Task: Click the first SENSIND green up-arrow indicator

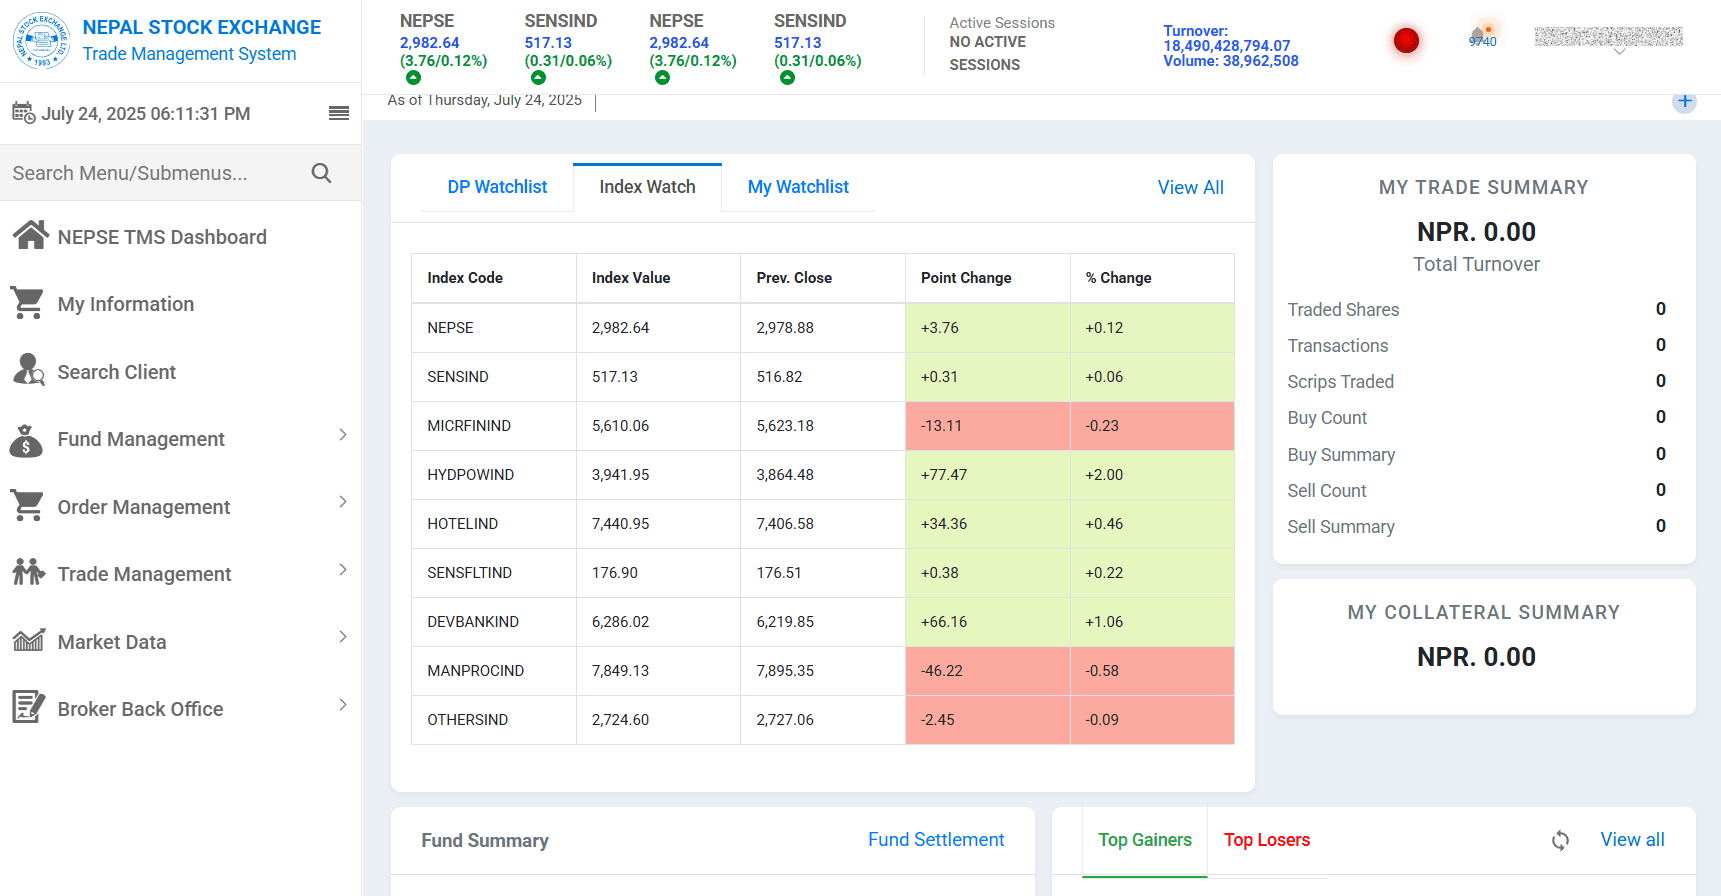Action: [538, 78]
